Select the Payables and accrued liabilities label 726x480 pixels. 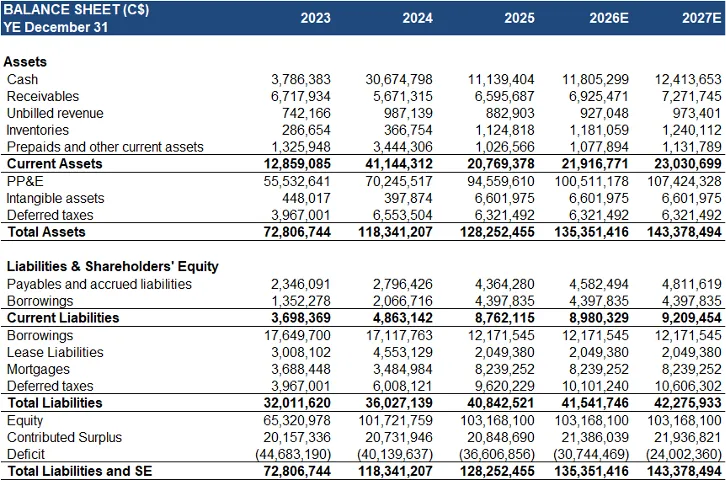(99, 284)
